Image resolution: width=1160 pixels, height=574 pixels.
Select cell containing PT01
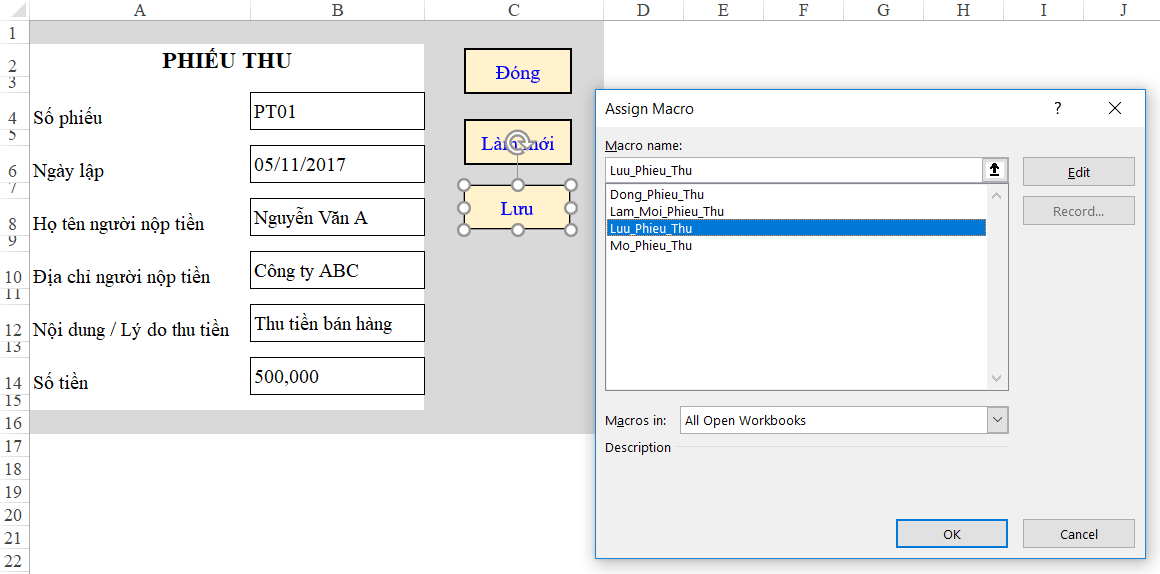click(337, 111)
